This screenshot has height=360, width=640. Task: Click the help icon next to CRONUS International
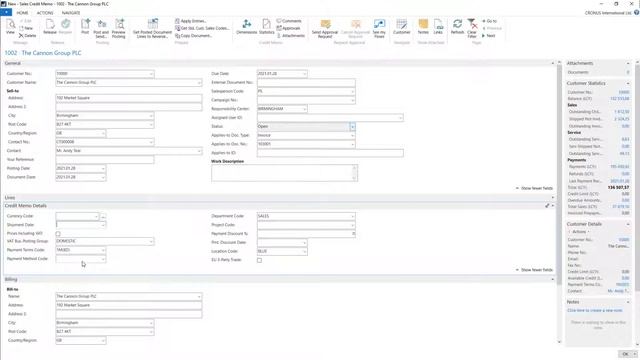[636, 13]
